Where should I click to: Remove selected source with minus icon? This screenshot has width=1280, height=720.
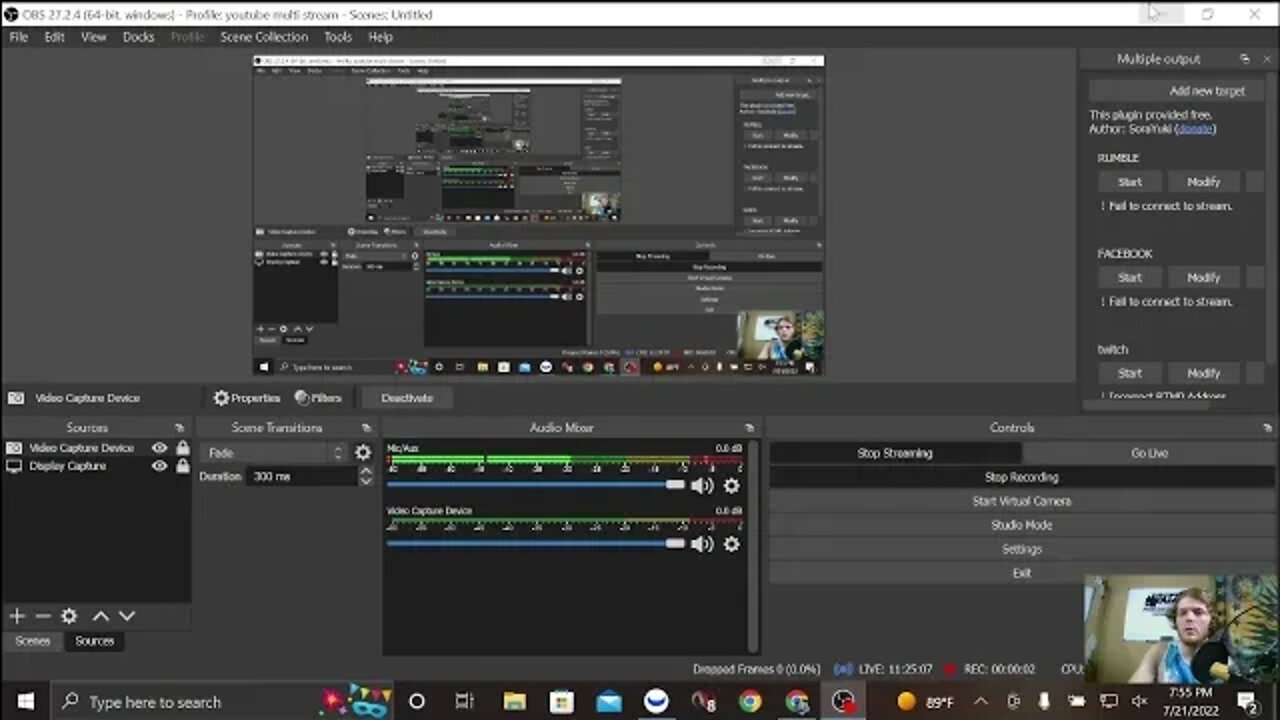(42, 616)
